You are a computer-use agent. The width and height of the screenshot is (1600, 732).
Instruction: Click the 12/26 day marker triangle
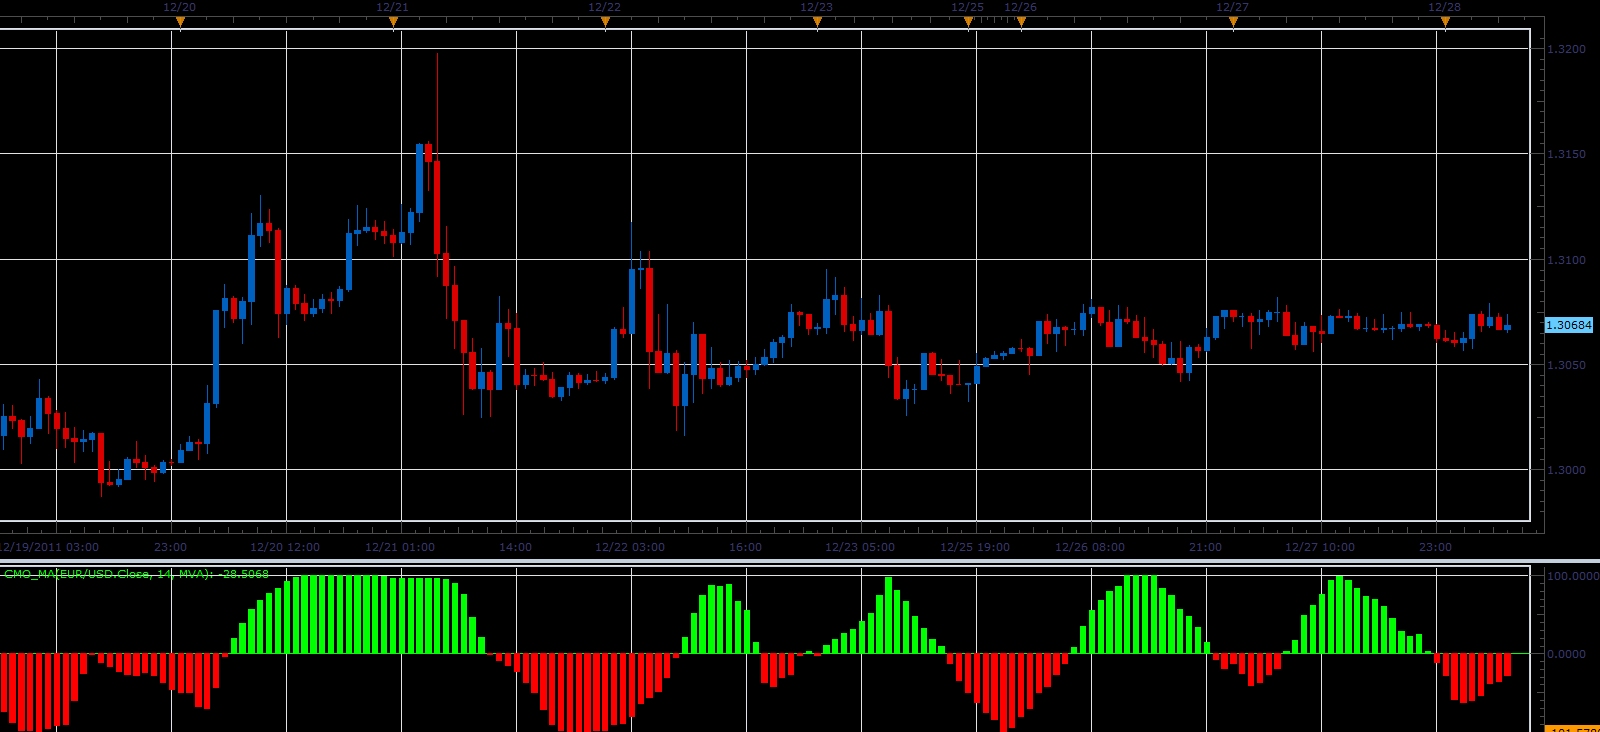1021,22
